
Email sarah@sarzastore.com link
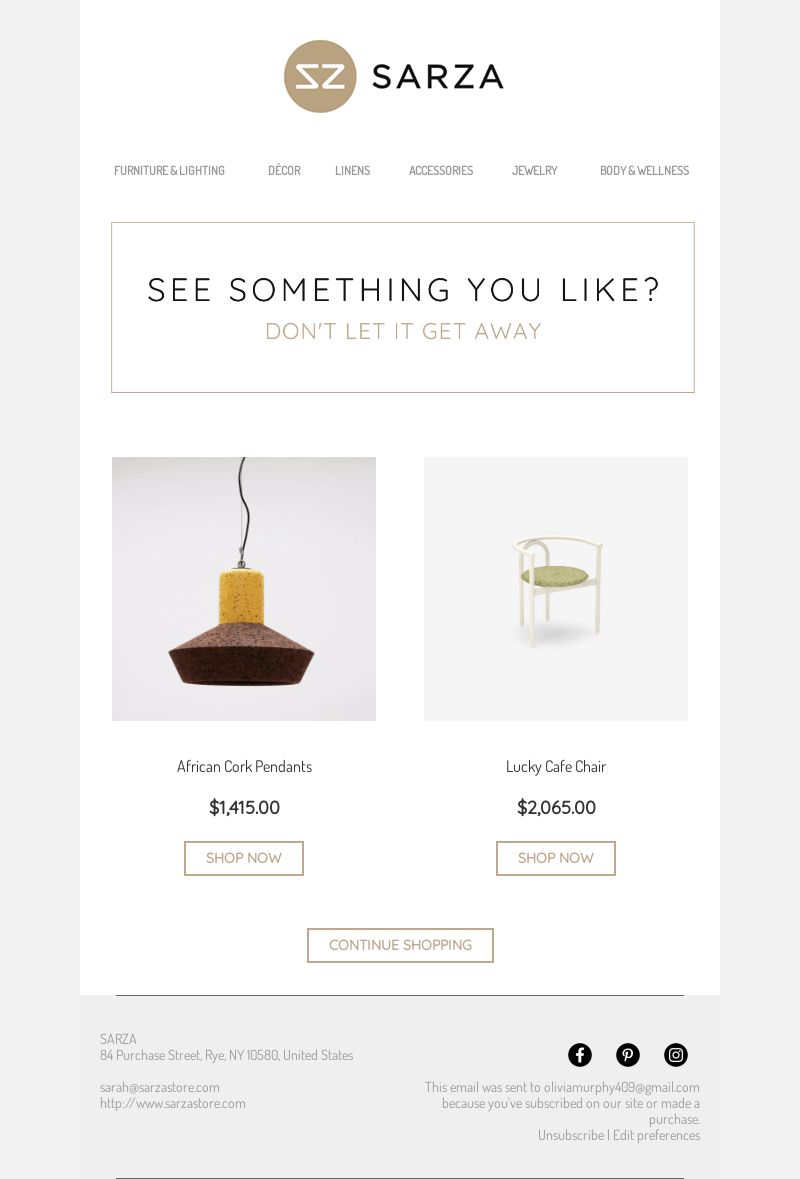point(160,1087)
